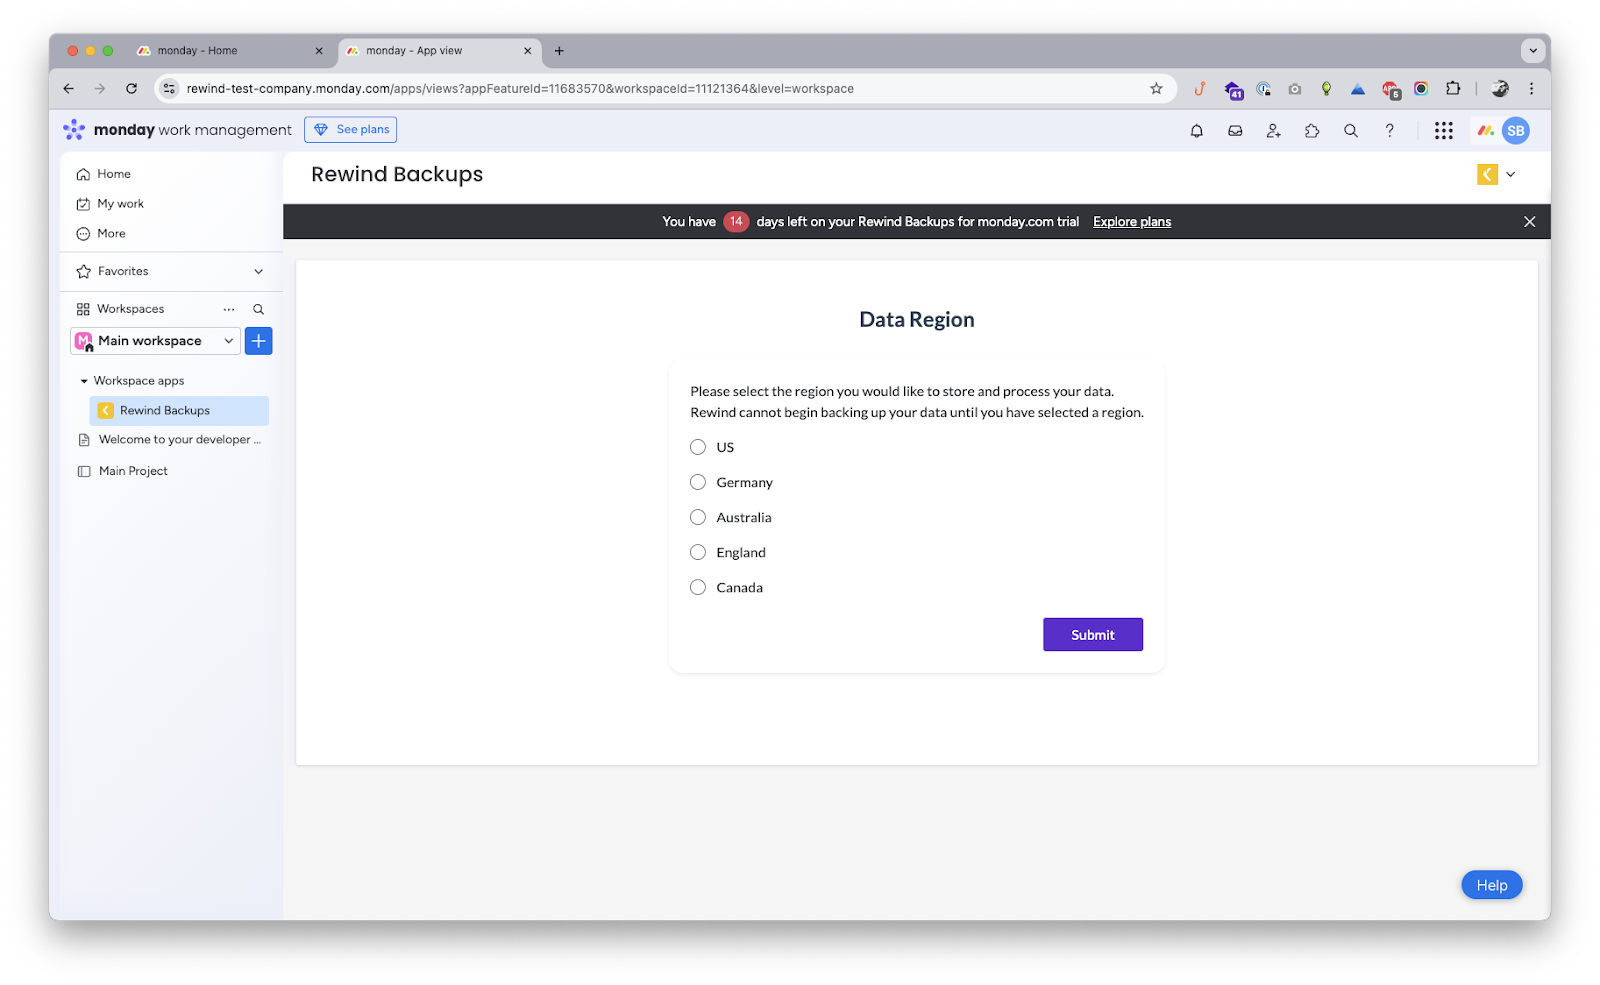Click the browser address bar URL
The height and width of the screenshot is (985, 1600).
pyautogui.click(x=520, y=89)
